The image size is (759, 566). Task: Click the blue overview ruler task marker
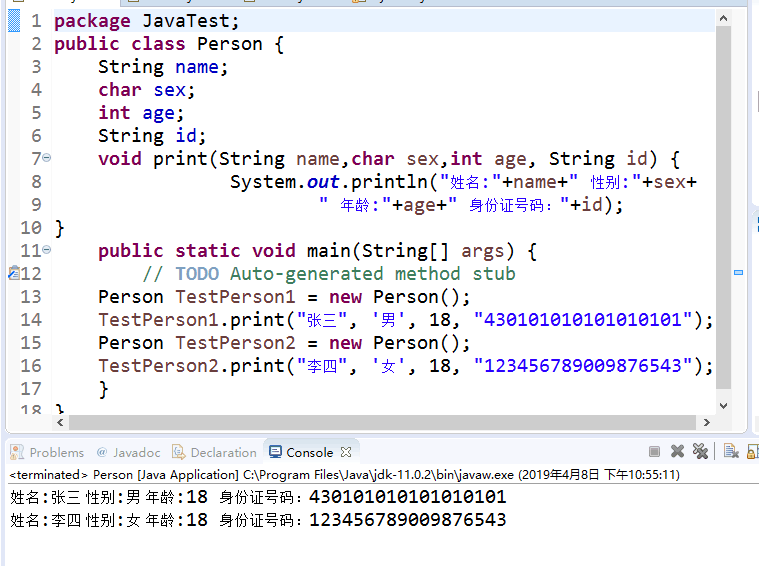click(738, 273)
